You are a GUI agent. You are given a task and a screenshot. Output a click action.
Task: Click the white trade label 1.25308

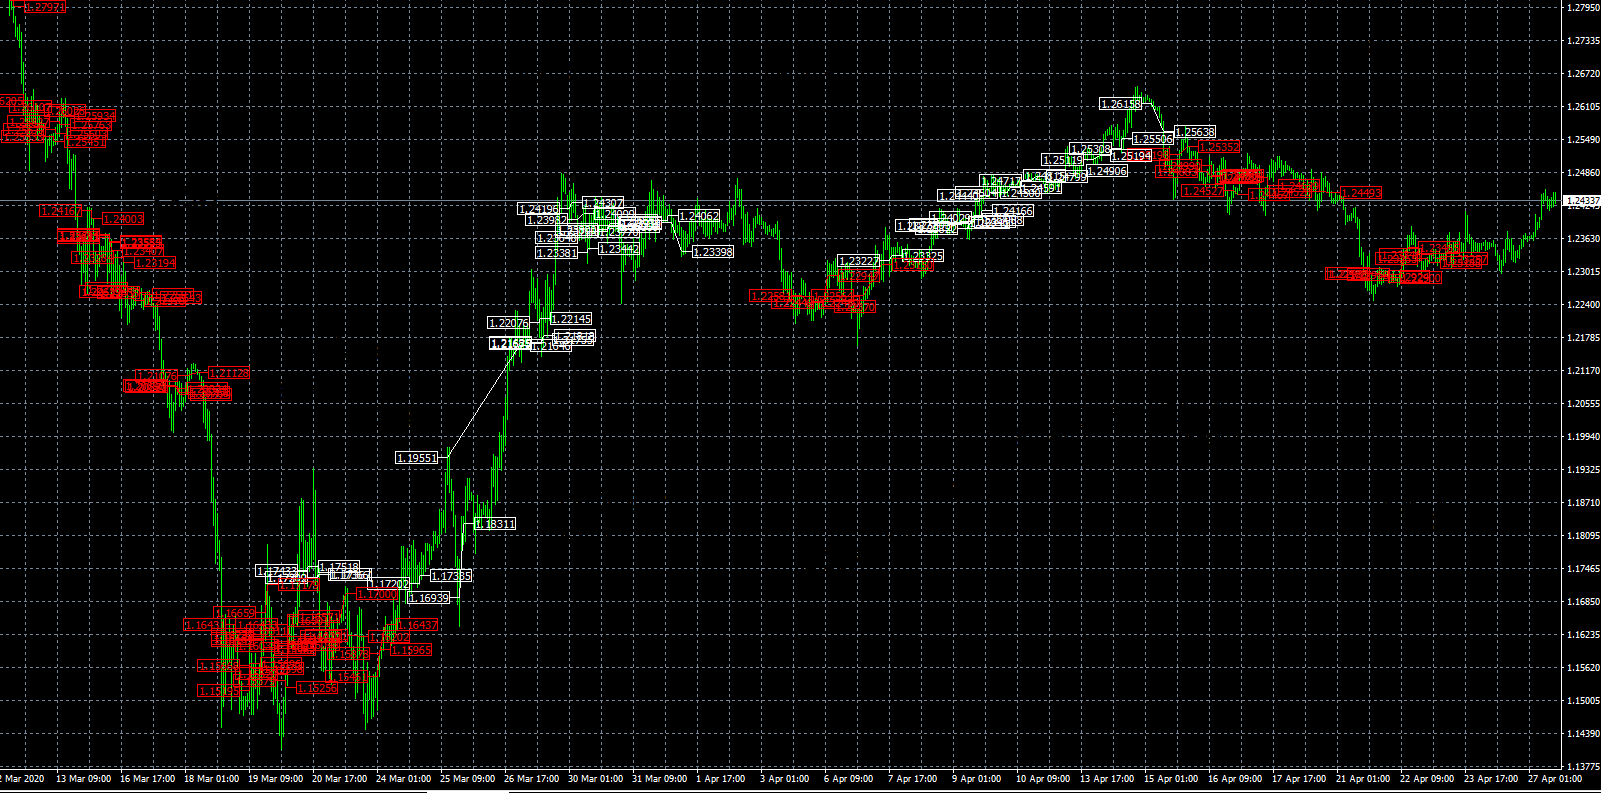1091,150
